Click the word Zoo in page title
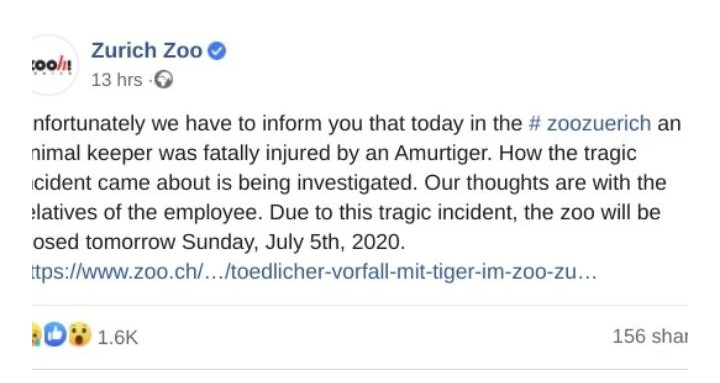Image resolution: width=720 pixels, height=383 pixels. click(x=183, y=51)
